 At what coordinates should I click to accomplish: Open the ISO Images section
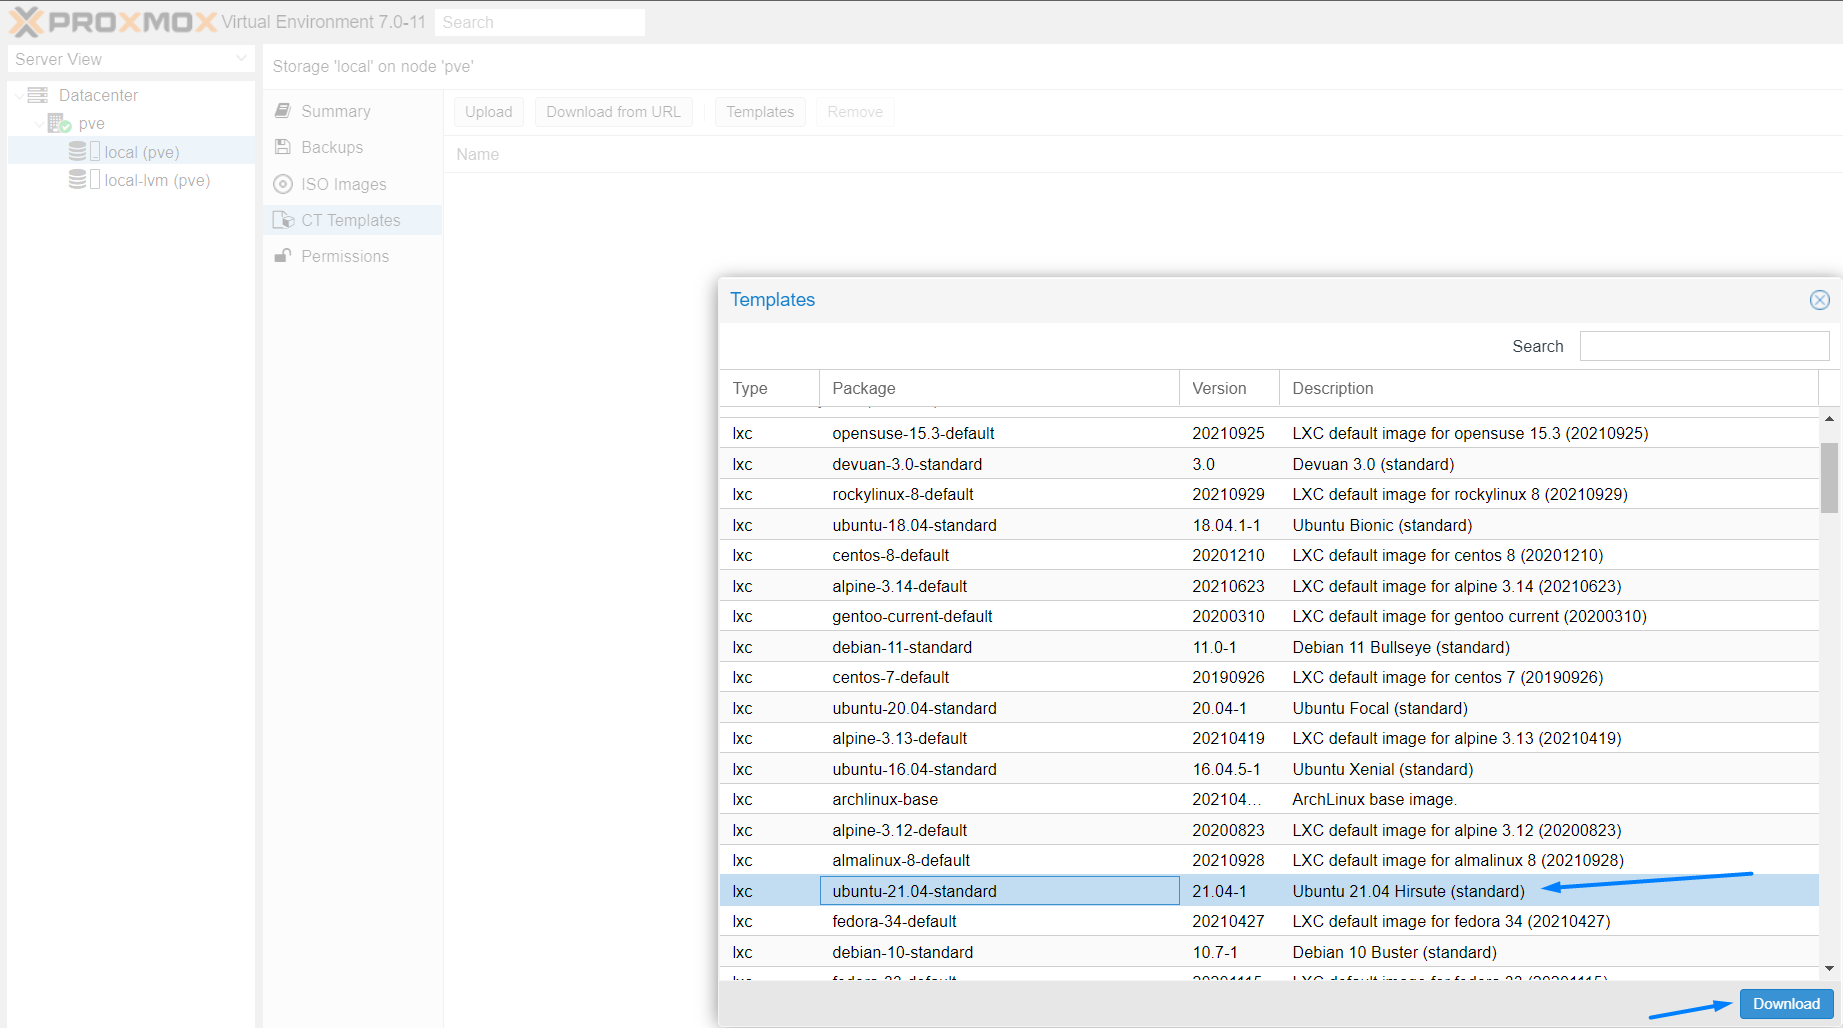coord(353,184)
